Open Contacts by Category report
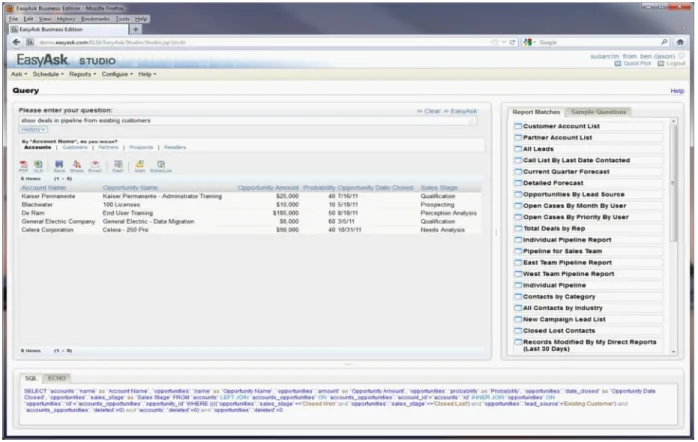Screen dimensions: 698x442 point(559,296)
